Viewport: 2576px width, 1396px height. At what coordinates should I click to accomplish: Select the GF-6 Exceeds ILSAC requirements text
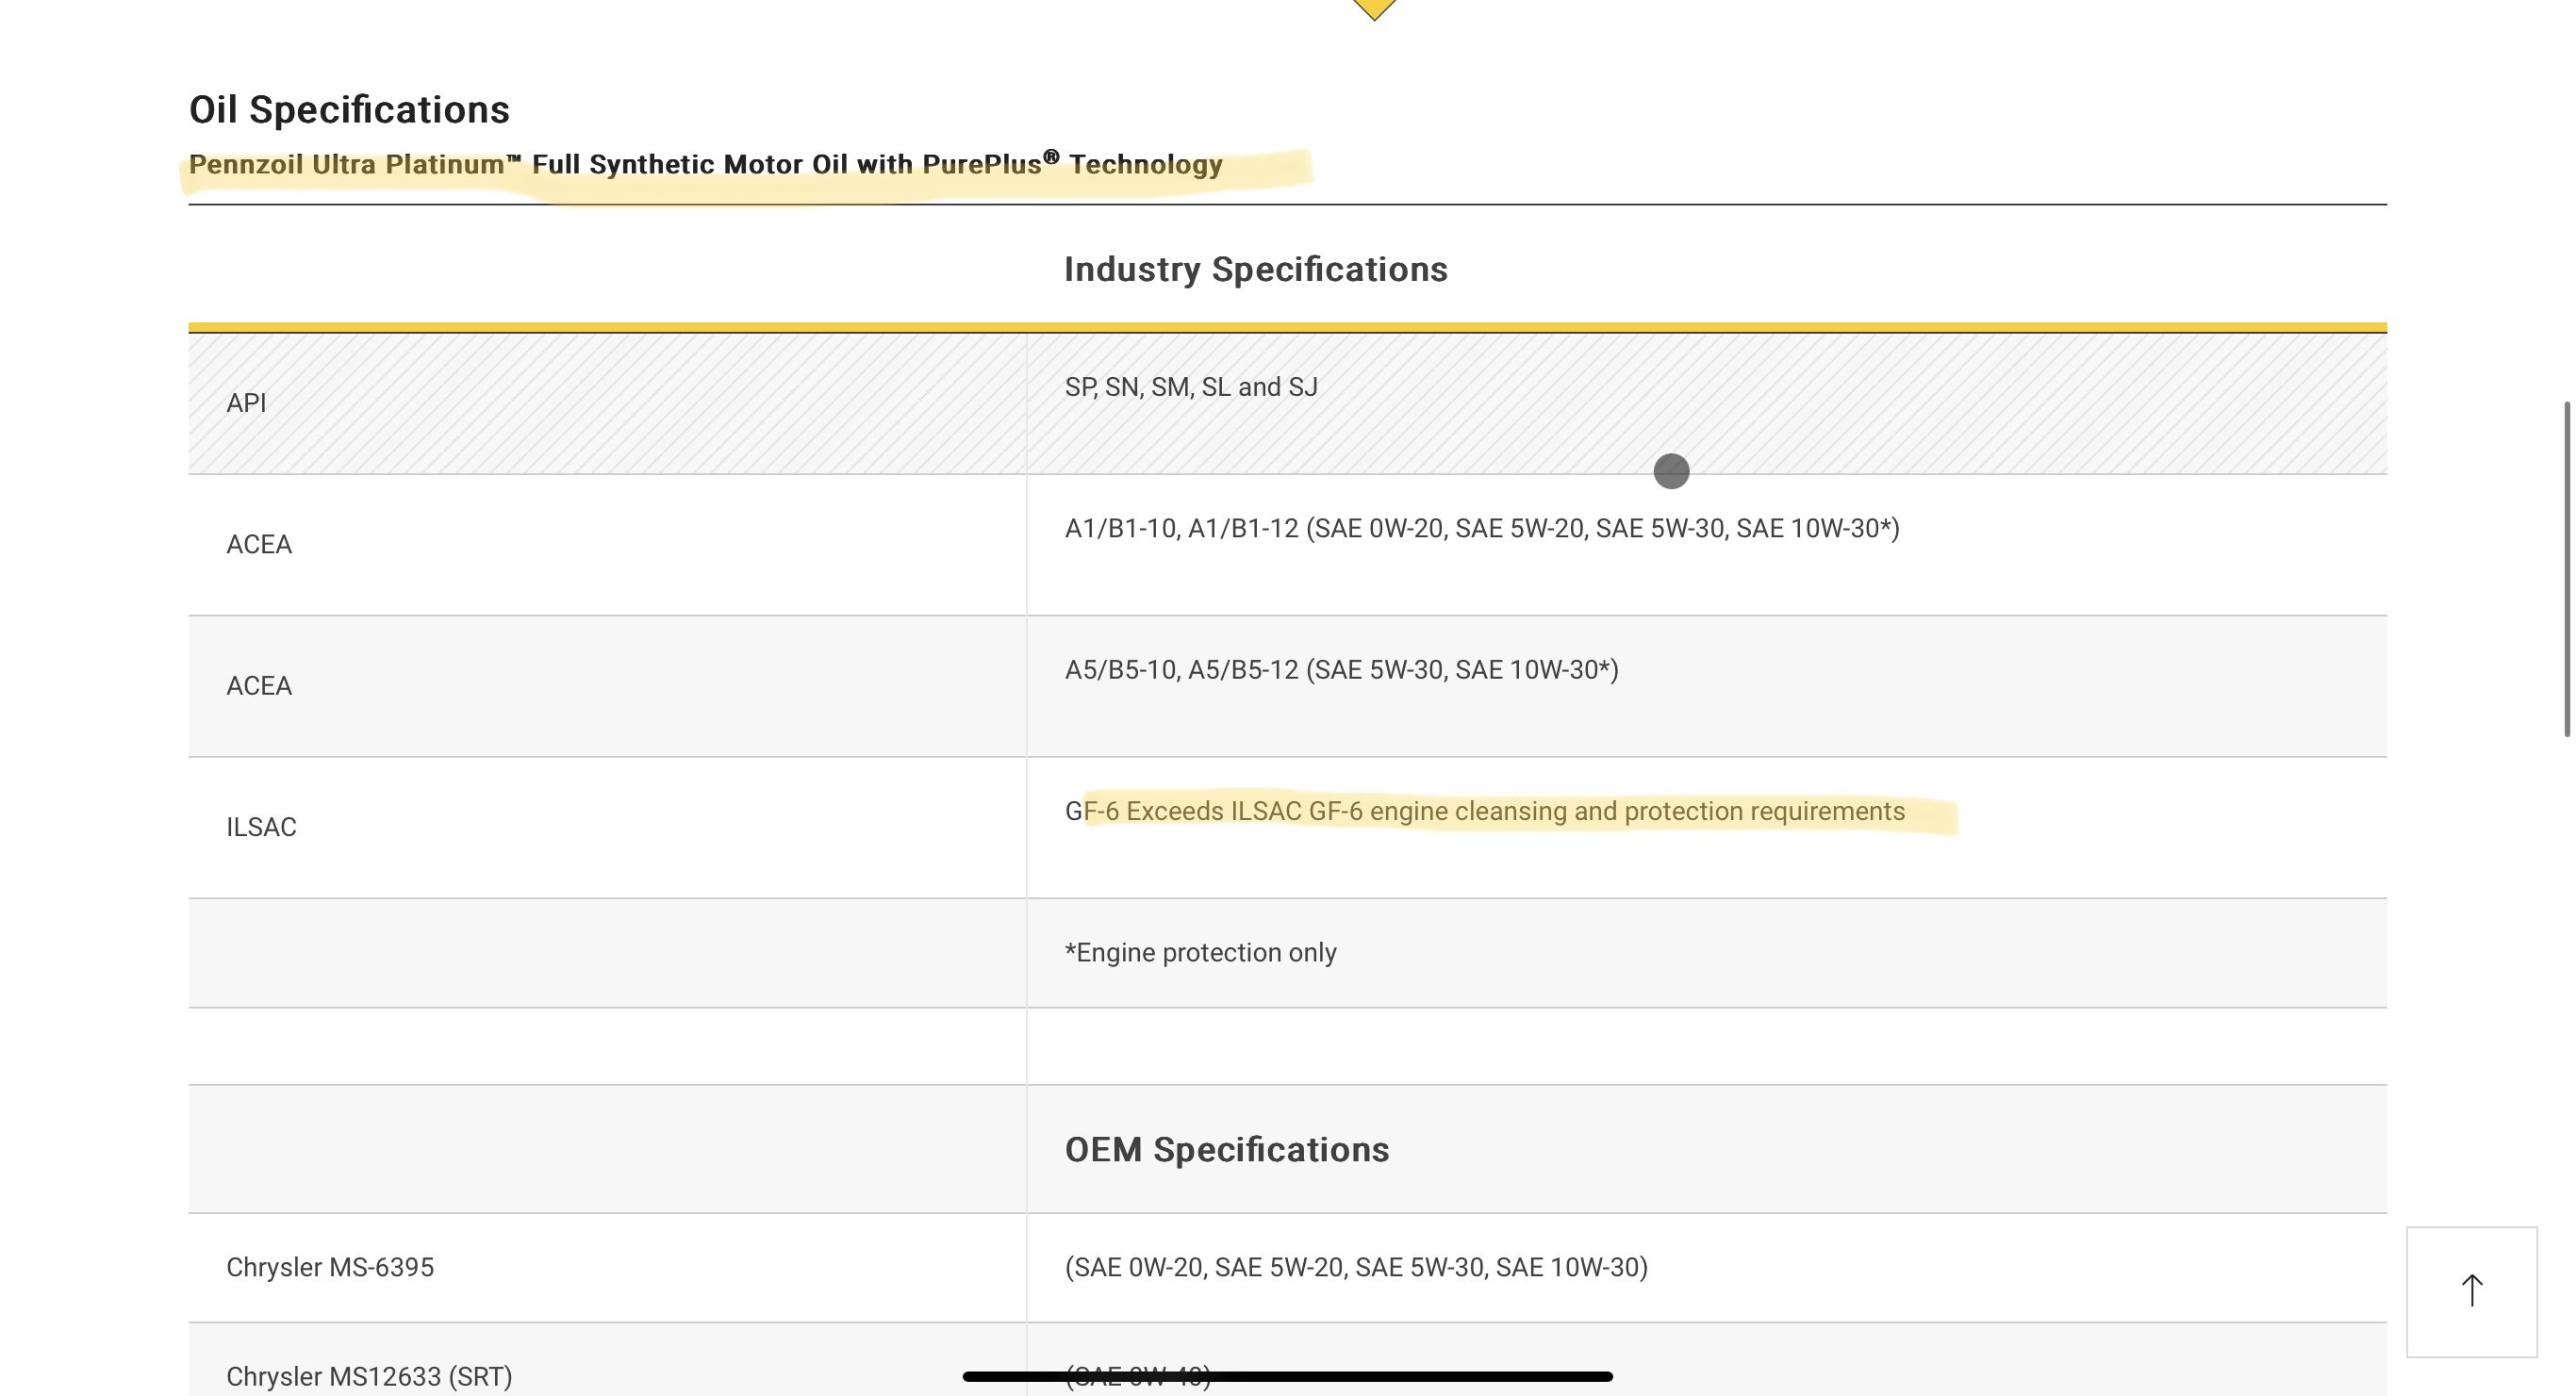(1484, 811)
